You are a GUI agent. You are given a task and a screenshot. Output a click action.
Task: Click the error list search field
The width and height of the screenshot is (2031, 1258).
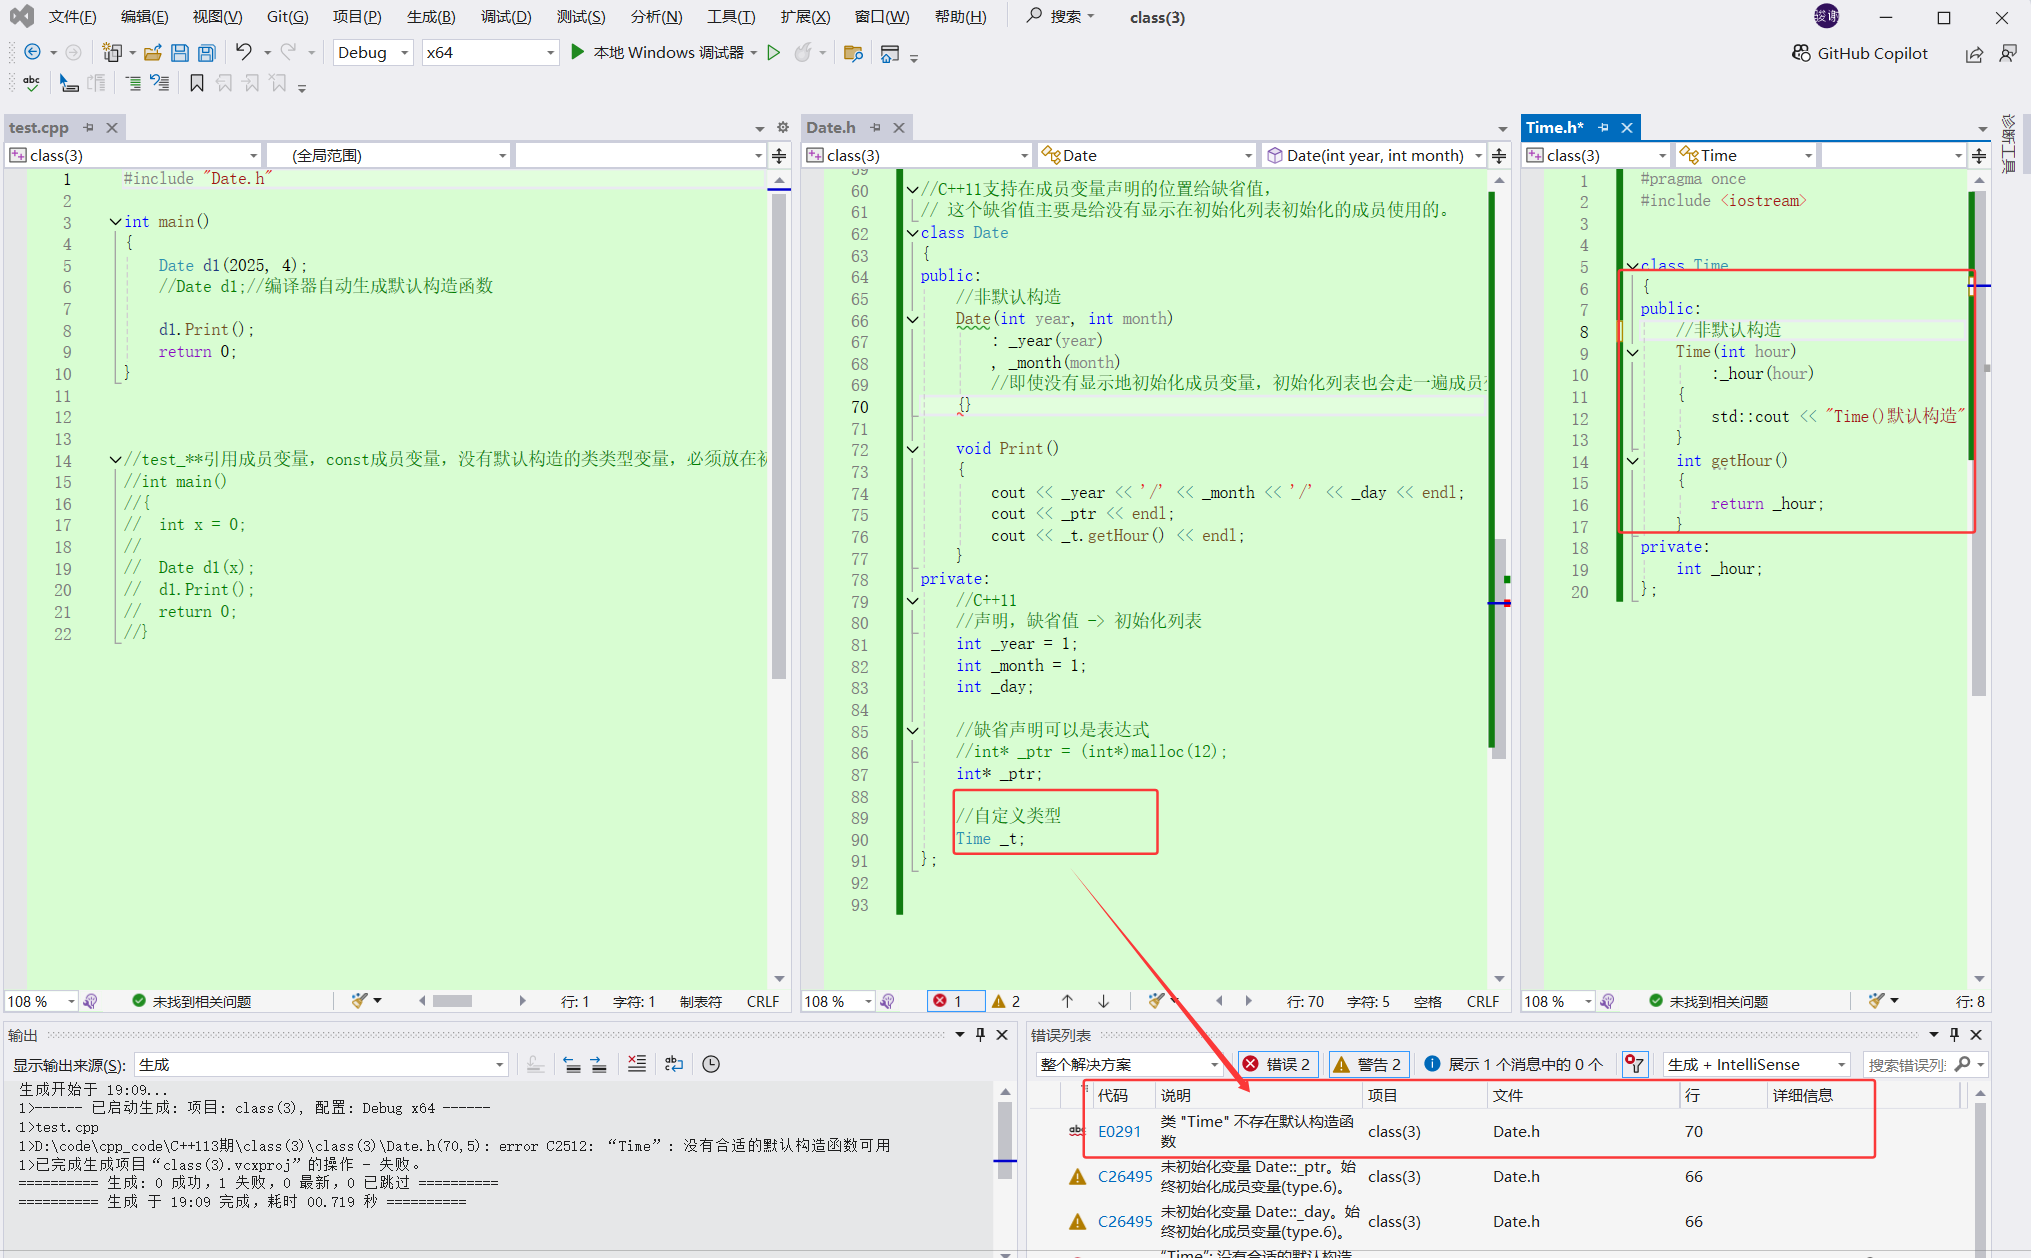[x=1907, y=1064]
